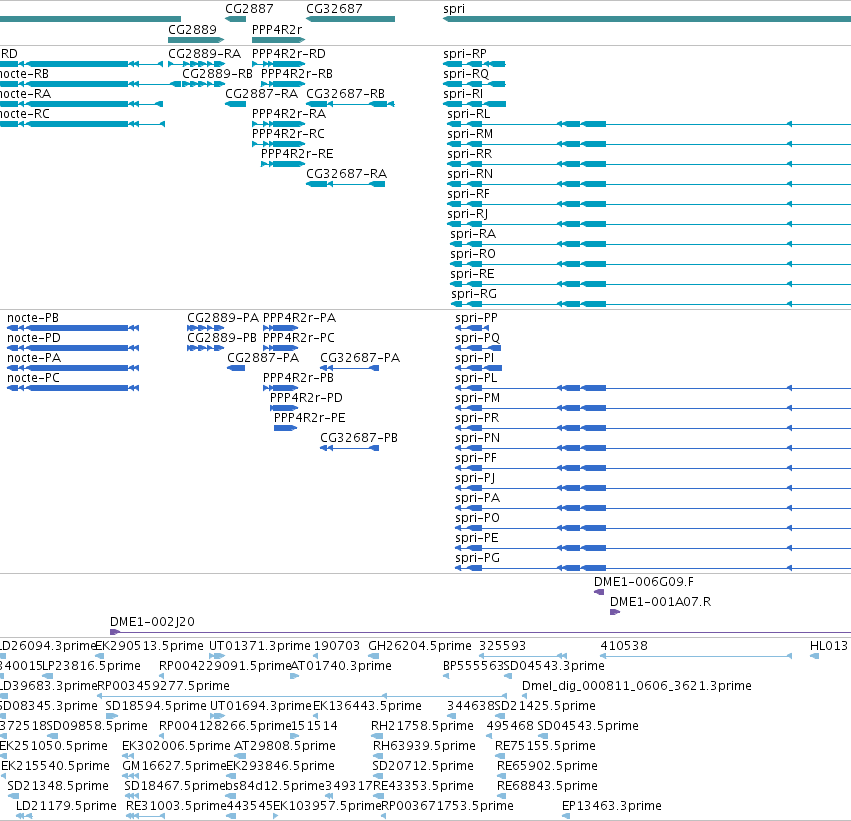Click the spri-PP protein label
The image size is (851, 821).
coord(476,318)
